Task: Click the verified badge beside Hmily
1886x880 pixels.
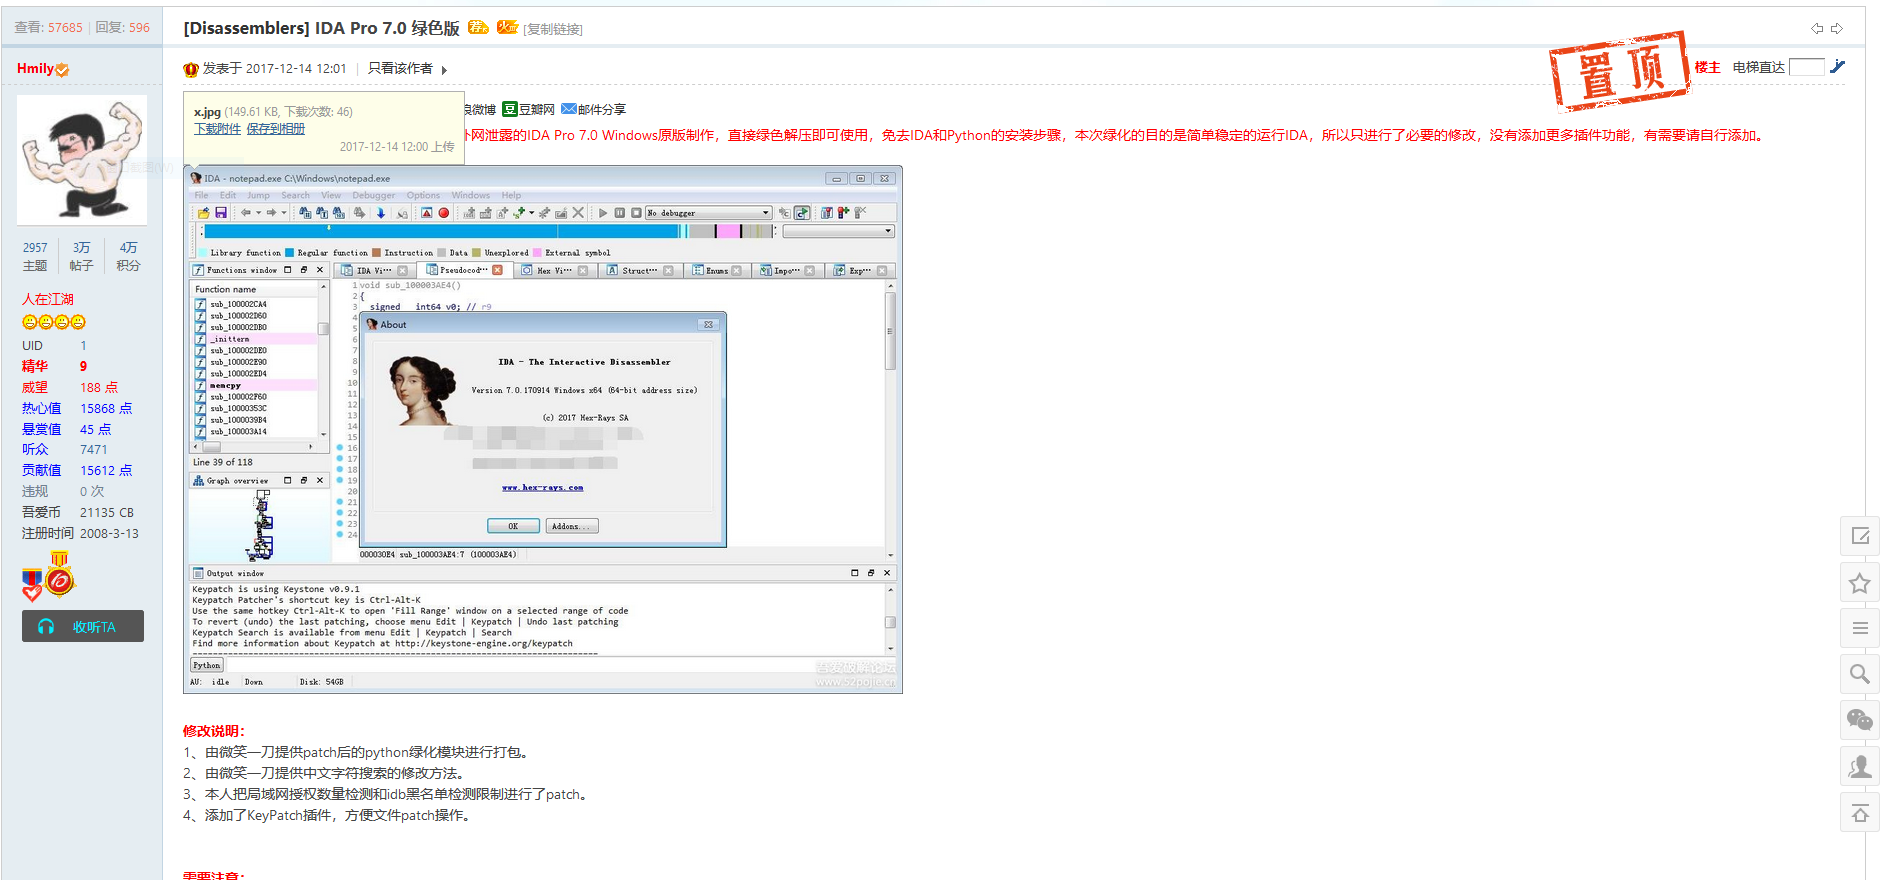Action: [62, 70]
